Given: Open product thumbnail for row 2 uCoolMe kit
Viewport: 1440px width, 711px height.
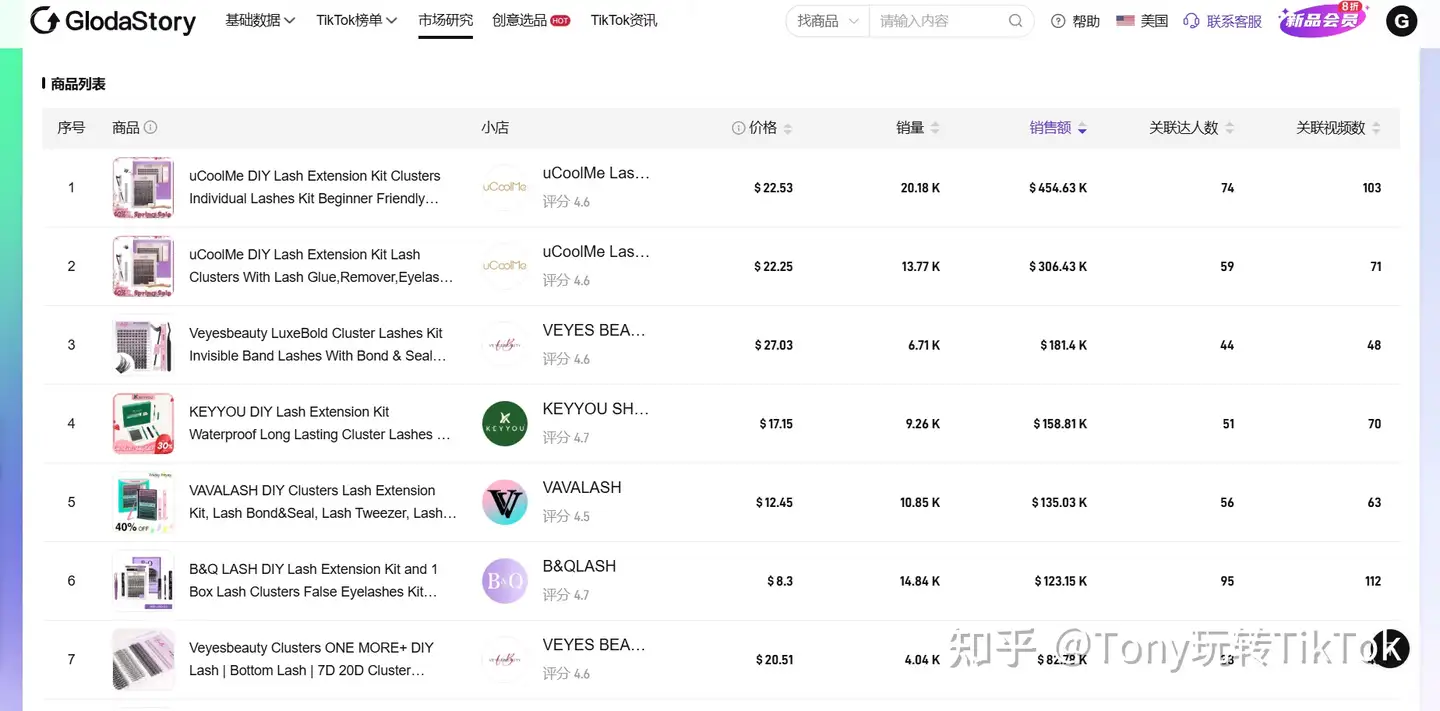Looking at the screenshot, I should click(143, 266).
